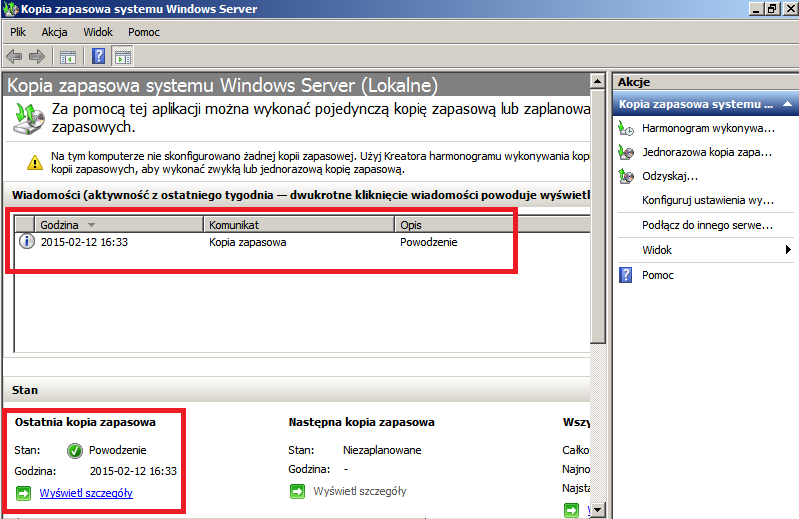Click the scrollbar down arrow in the main pane
The height and width of the screenshot is (519, 799).
[x=597, y=509]
